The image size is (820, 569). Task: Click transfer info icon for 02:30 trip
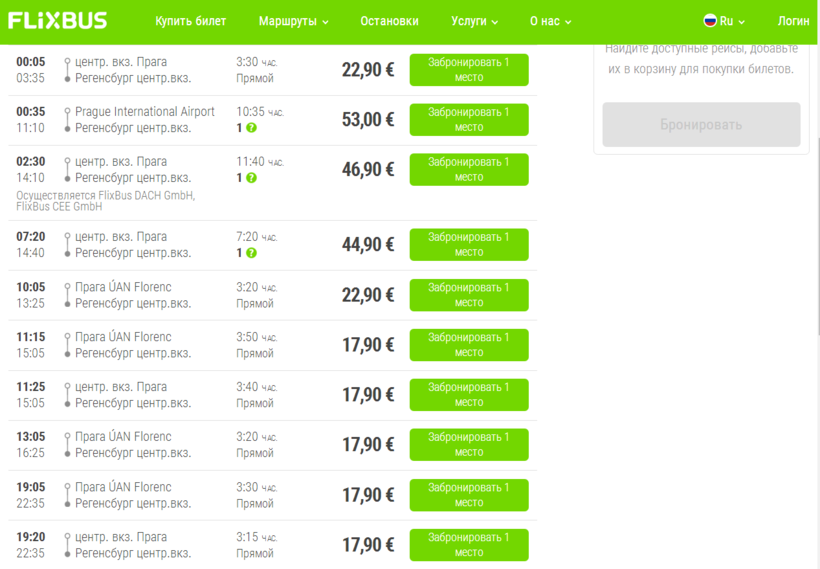251,178
